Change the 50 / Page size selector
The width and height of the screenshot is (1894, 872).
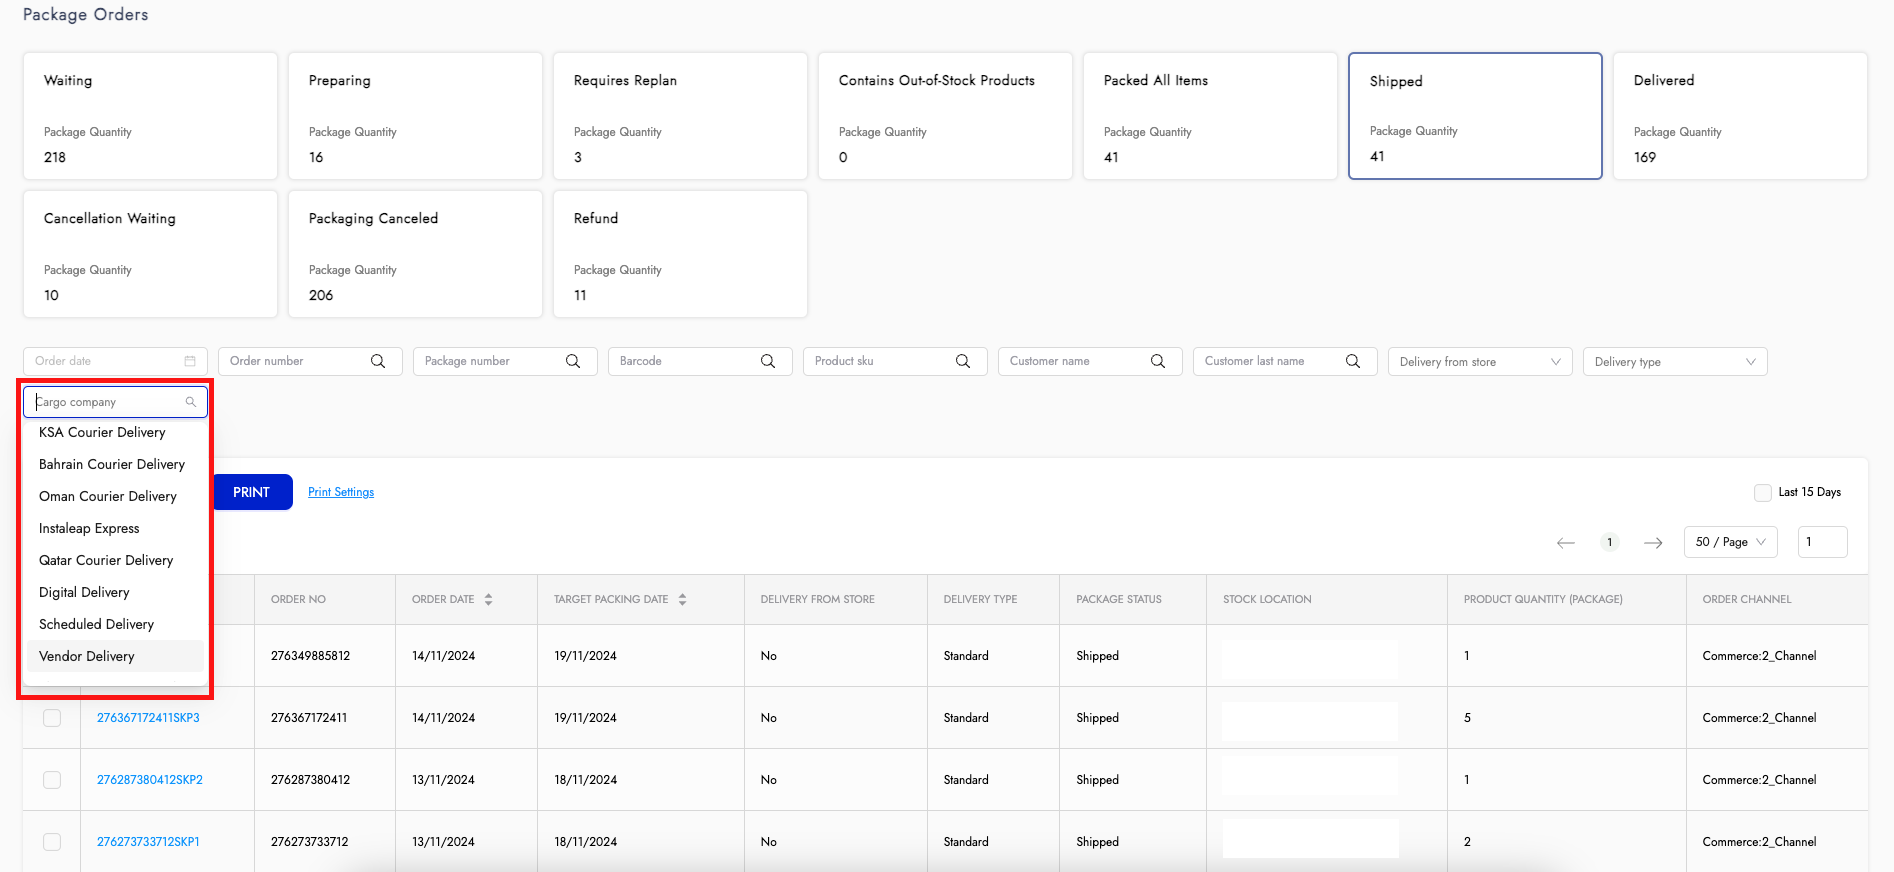pyautogui.click(x=1730, y=542)
